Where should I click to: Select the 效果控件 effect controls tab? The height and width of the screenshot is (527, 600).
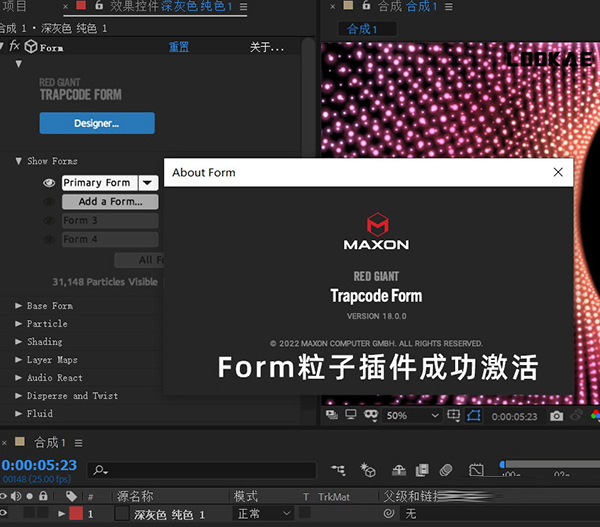coord(171,6)
